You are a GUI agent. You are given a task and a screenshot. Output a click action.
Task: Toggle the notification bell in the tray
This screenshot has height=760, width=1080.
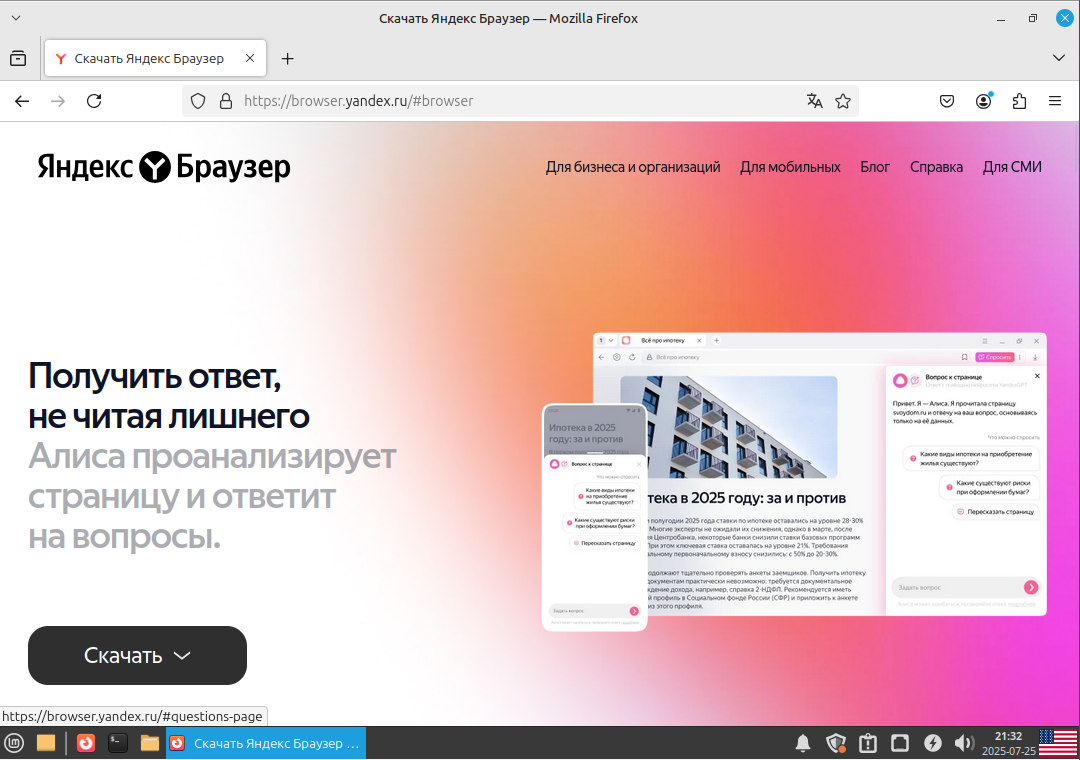point(803,743)
